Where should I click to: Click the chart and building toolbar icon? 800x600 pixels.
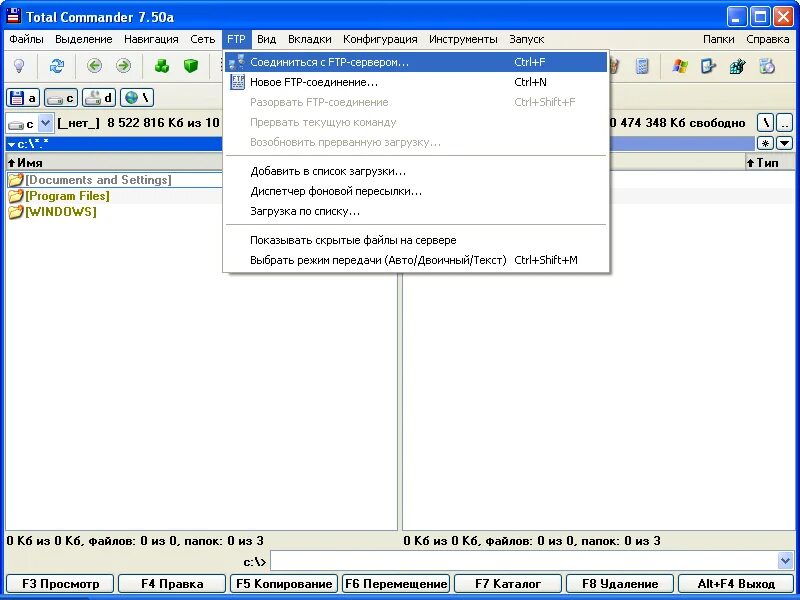(x=737, y=66)
